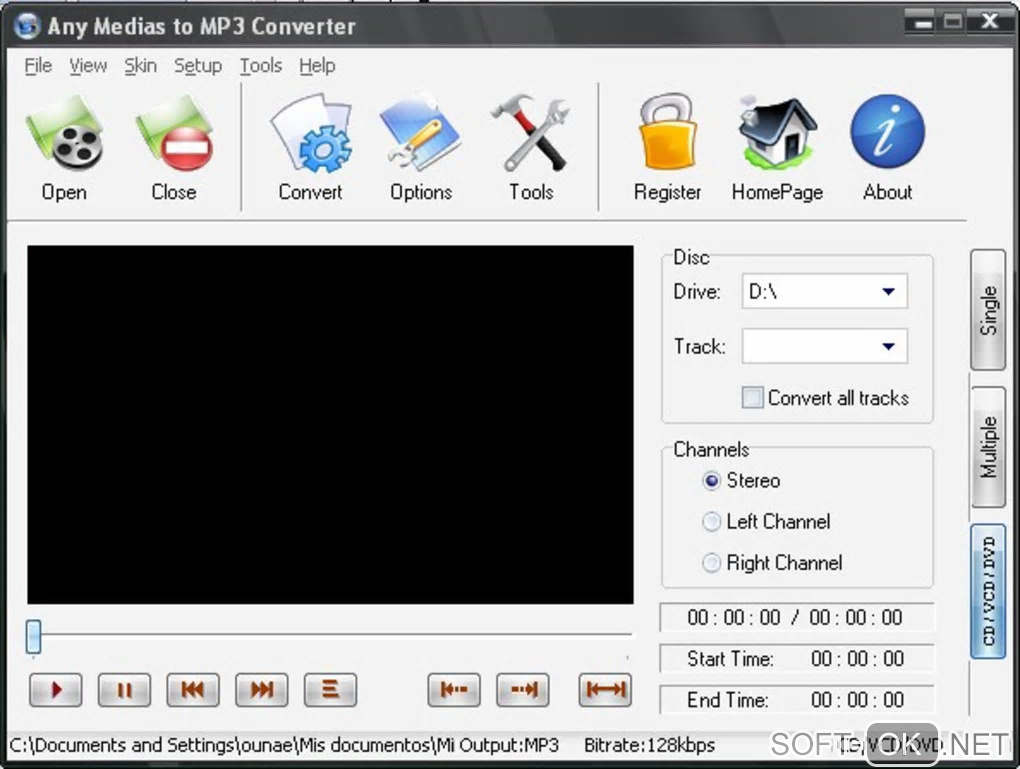Click the select full range button
The width and height of the screenshot is (1020, 769).
coord(605,690)
